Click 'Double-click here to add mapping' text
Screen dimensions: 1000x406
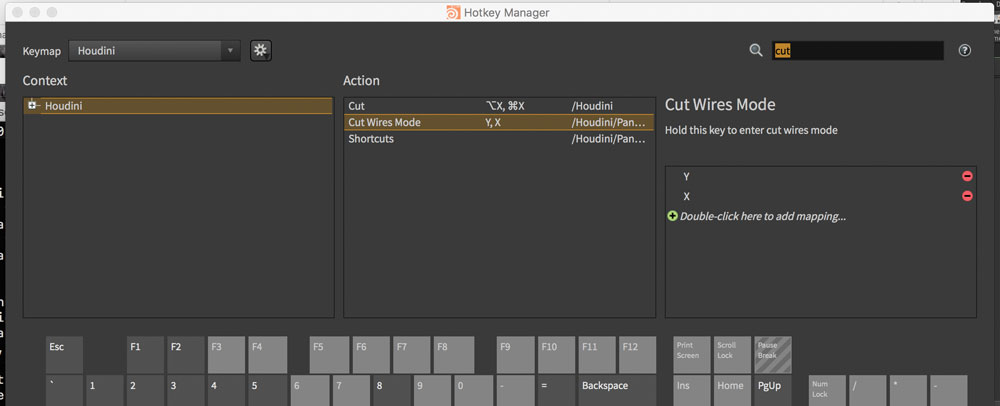(x=763, y=217)
